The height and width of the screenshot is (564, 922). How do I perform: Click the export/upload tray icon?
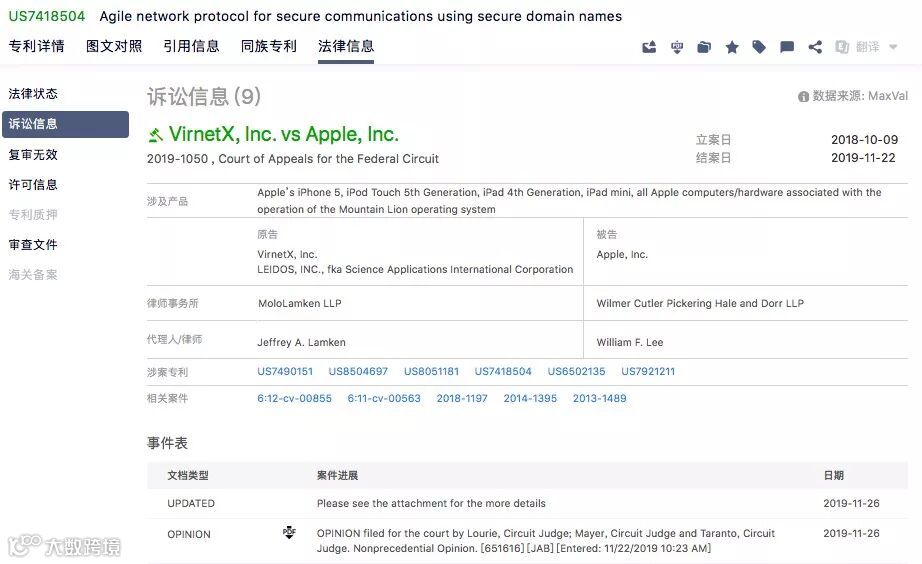649,47
